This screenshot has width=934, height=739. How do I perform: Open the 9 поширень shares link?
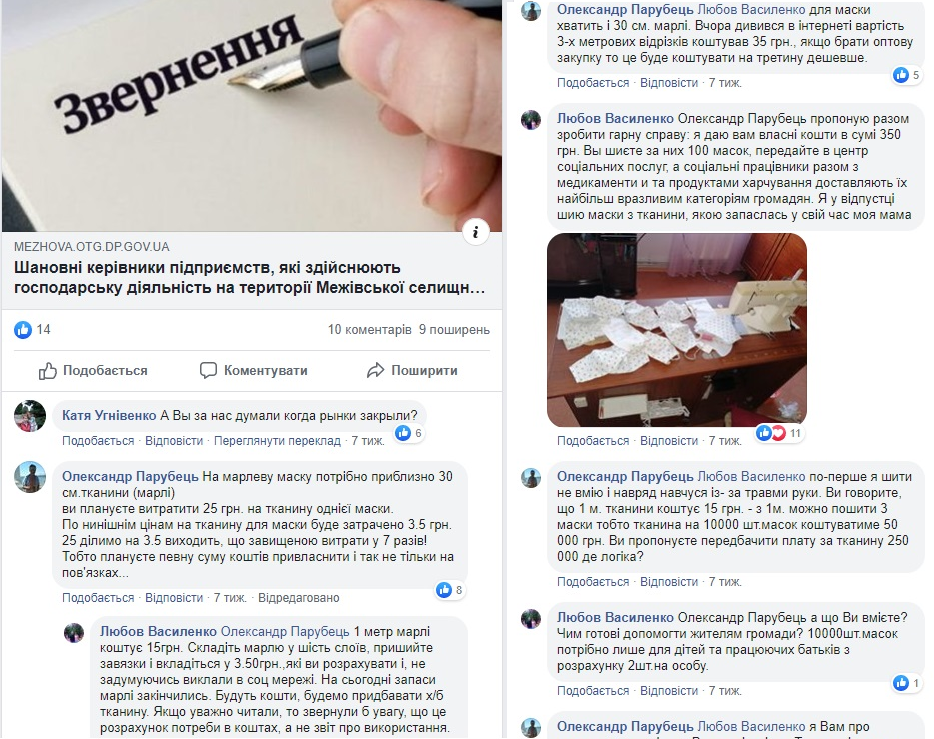click(x=454, y=329)
